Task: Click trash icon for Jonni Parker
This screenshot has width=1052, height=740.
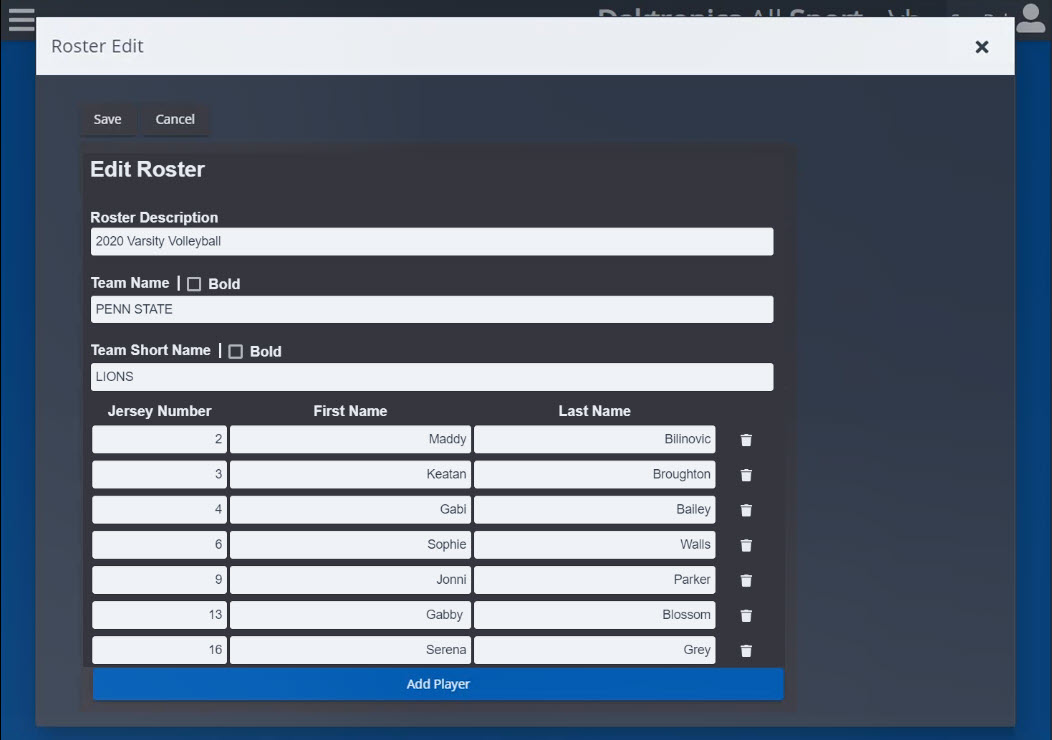Action: 746,580
